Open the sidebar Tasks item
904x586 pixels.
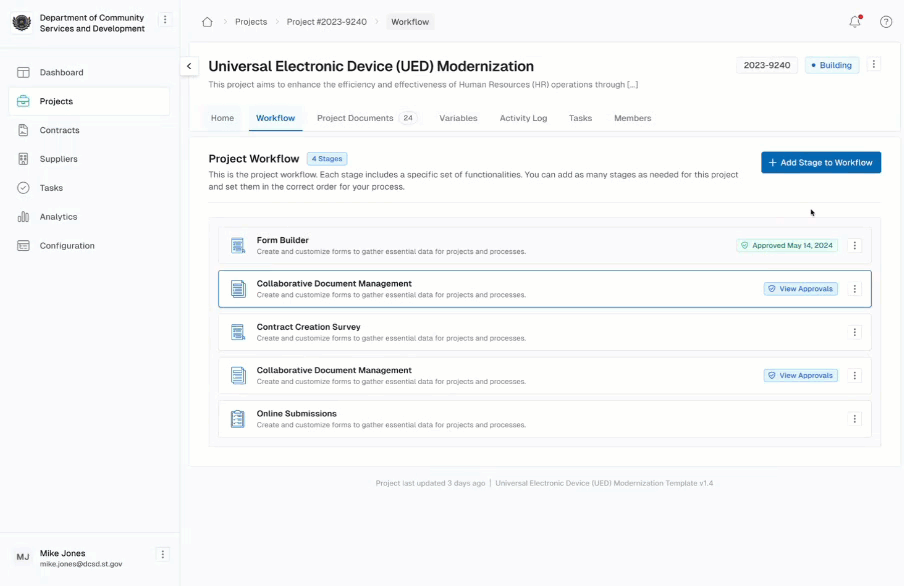(x=51, y=188)
